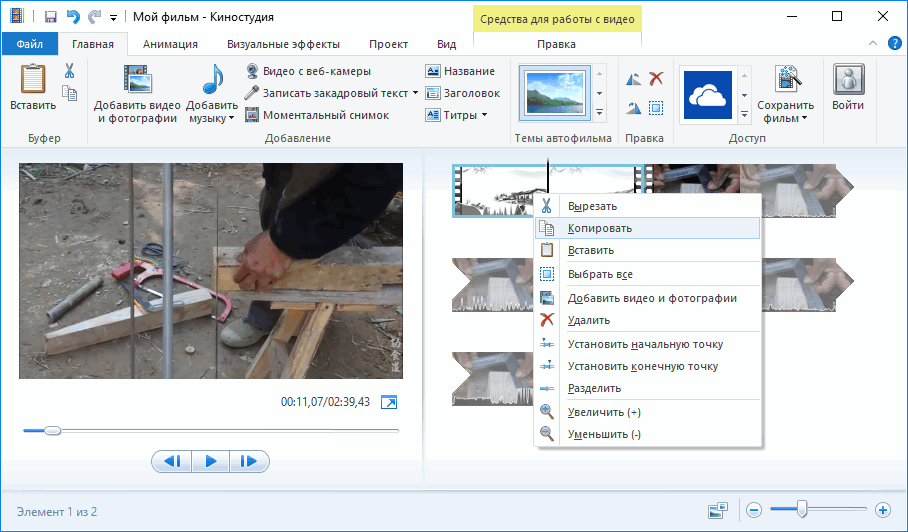Open the Сохранить фильм dropdown arrow
The width and height of the screenshot is (908, 532).
pyautogui.click(x=803, y=118)
